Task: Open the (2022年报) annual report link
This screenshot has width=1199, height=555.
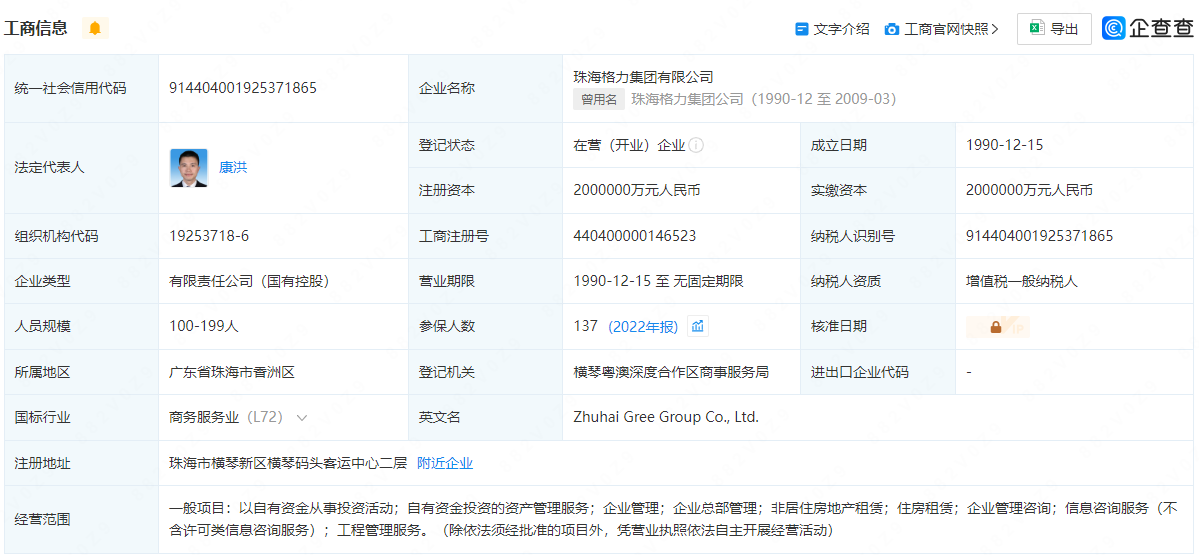Action: (x=642, y=326)
